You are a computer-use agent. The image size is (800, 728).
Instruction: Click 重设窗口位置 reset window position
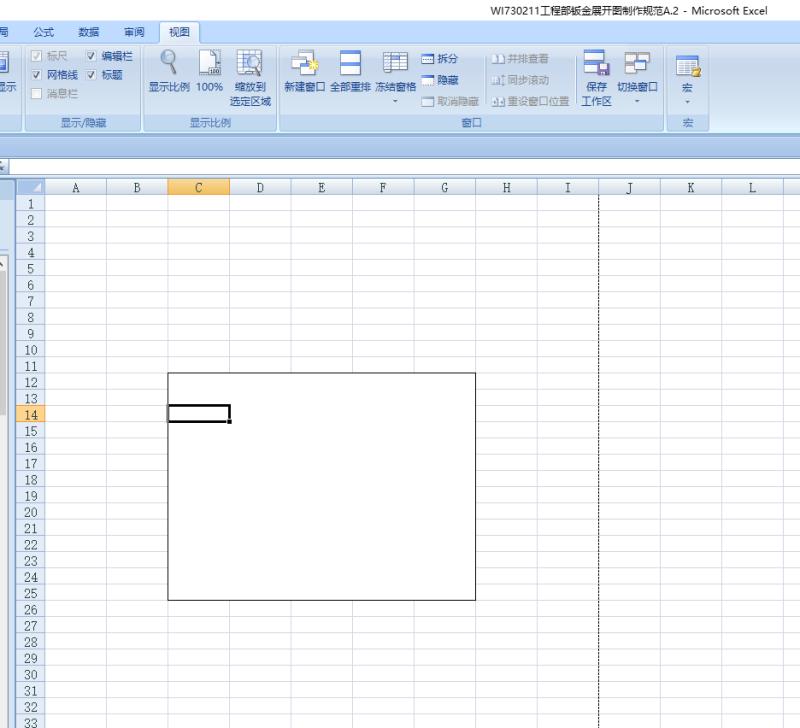530,102
